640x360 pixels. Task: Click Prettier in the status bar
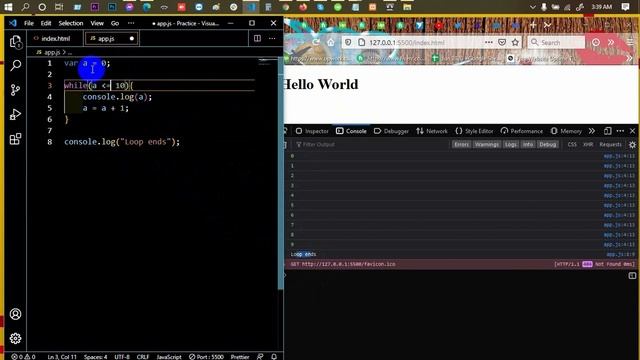pos(240,357)
